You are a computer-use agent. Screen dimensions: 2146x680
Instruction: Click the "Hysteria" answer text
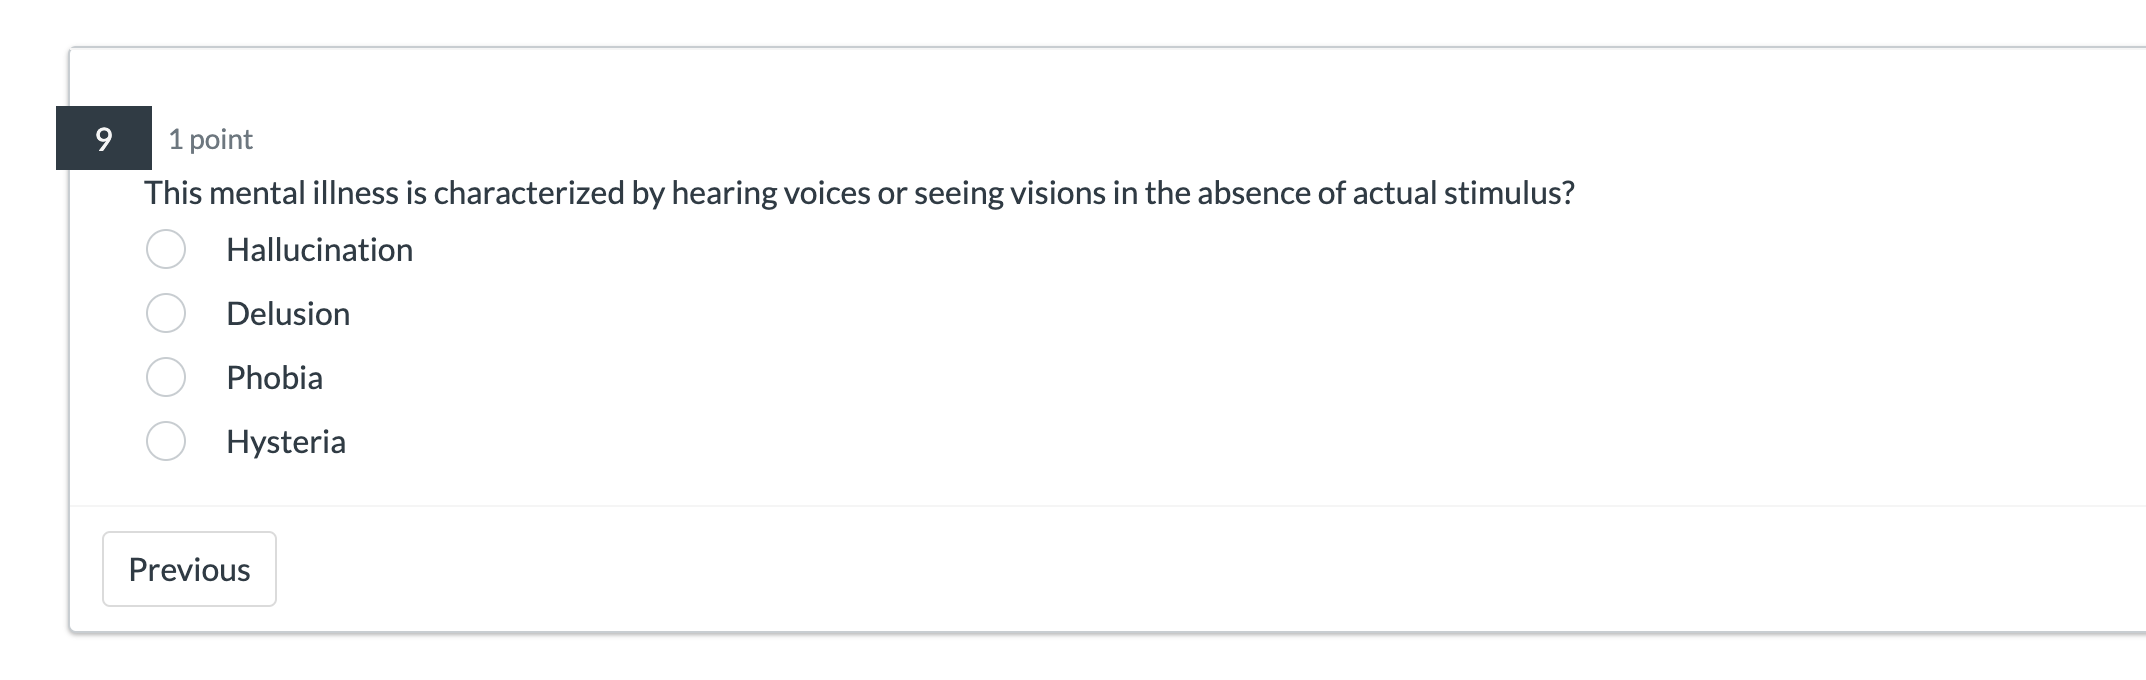coord(286,442)
